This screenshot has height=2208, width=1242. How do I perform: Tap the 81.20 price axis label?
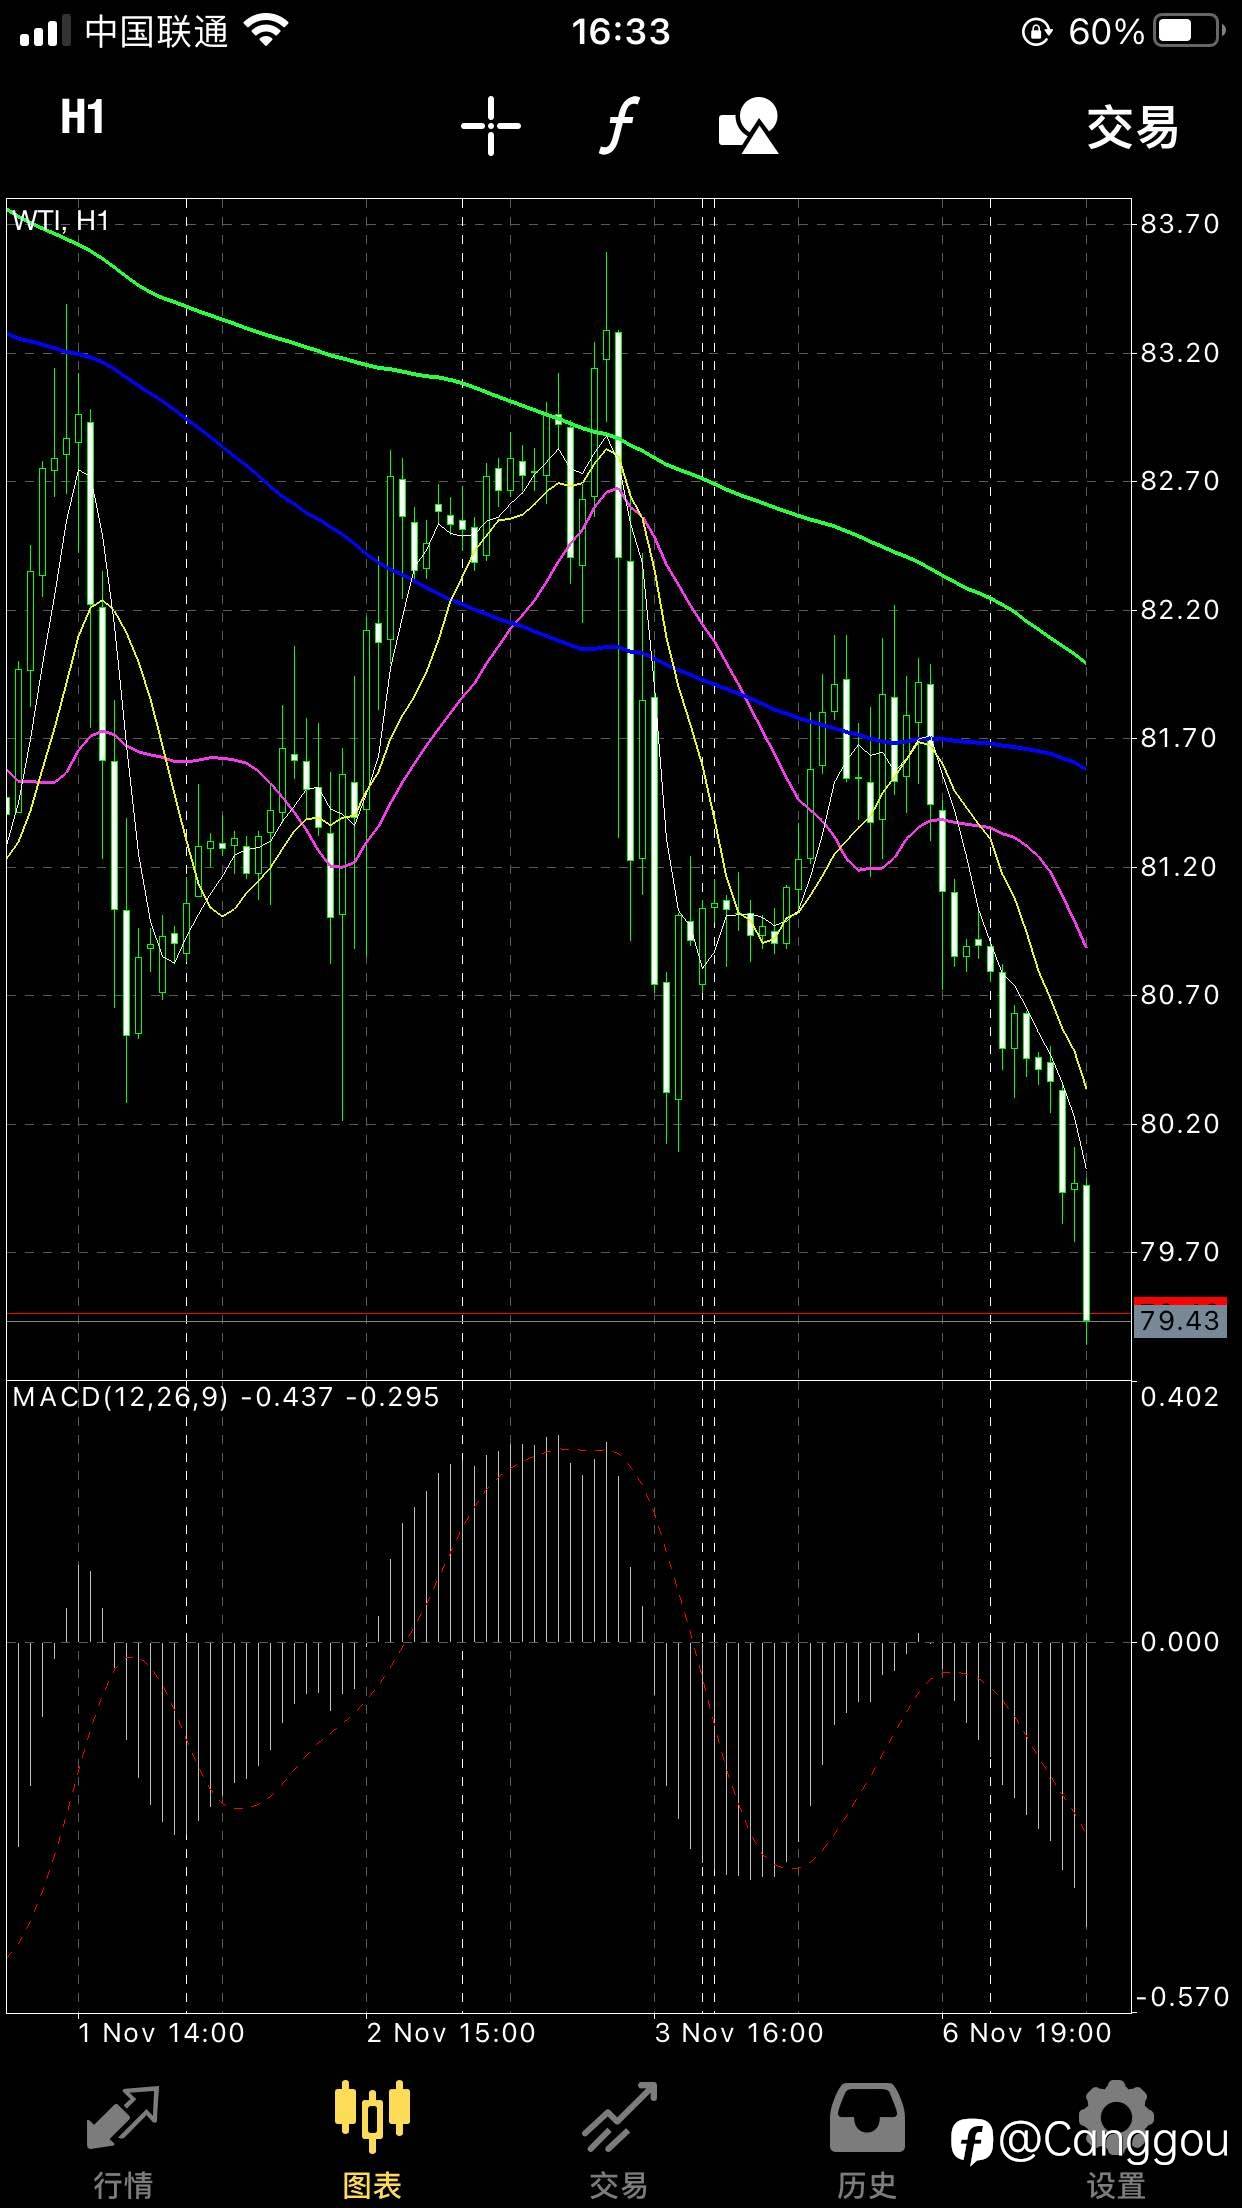(x=1180, y=867)
